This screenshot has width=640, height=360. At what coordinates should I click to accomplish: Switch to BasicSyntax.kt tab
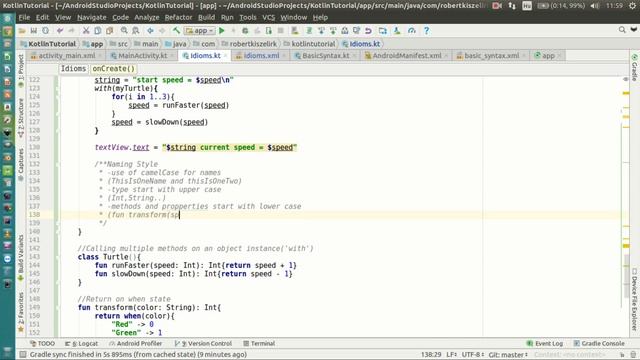[325, 56]
